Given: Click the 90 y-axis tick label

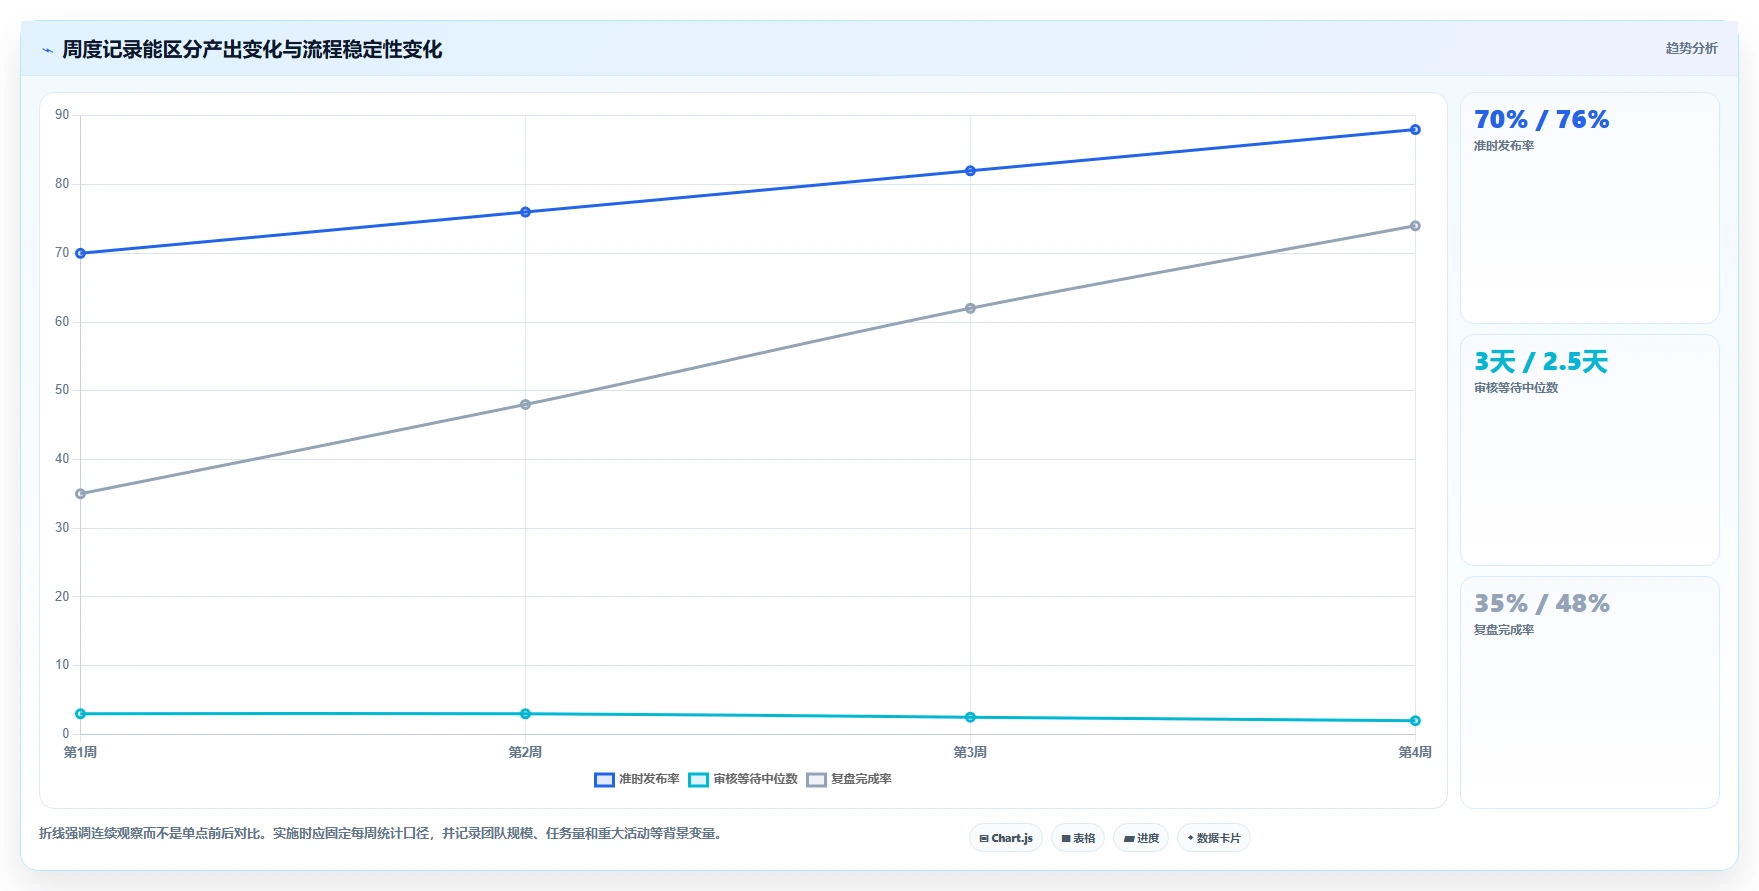Looking at the screenshot, I should click(x=62, y=115).
